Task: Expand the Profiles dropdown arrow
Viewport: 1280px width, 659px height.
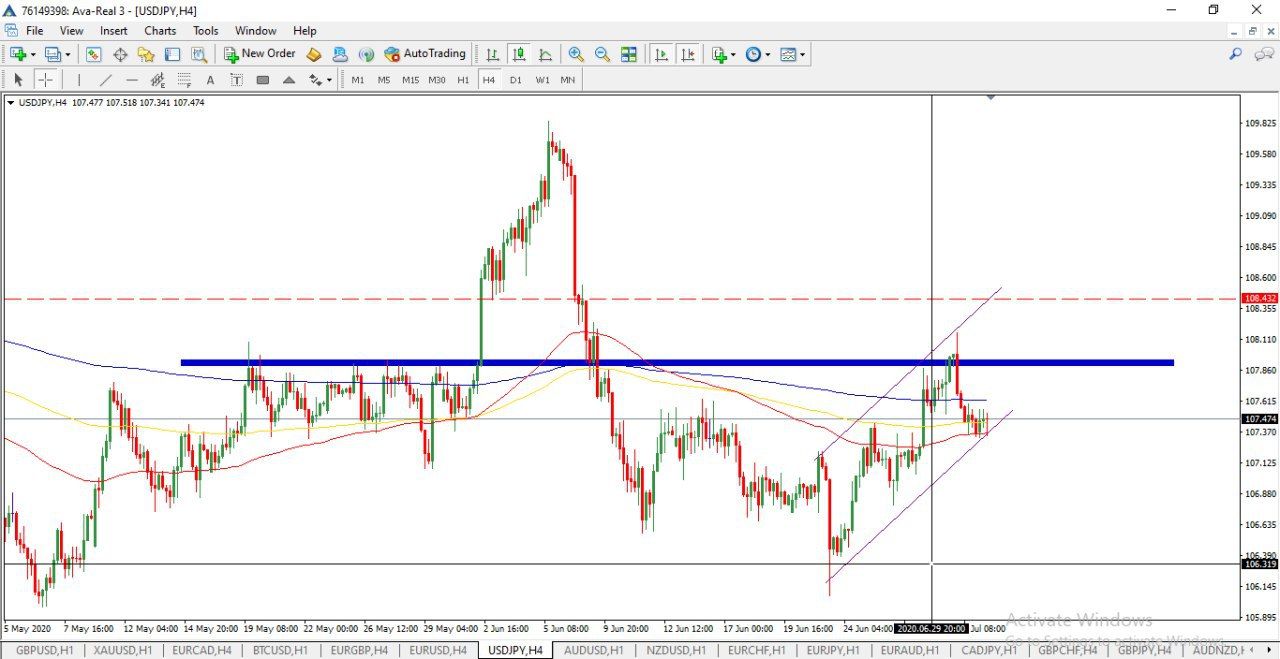Action: click(x=67, y=54)
